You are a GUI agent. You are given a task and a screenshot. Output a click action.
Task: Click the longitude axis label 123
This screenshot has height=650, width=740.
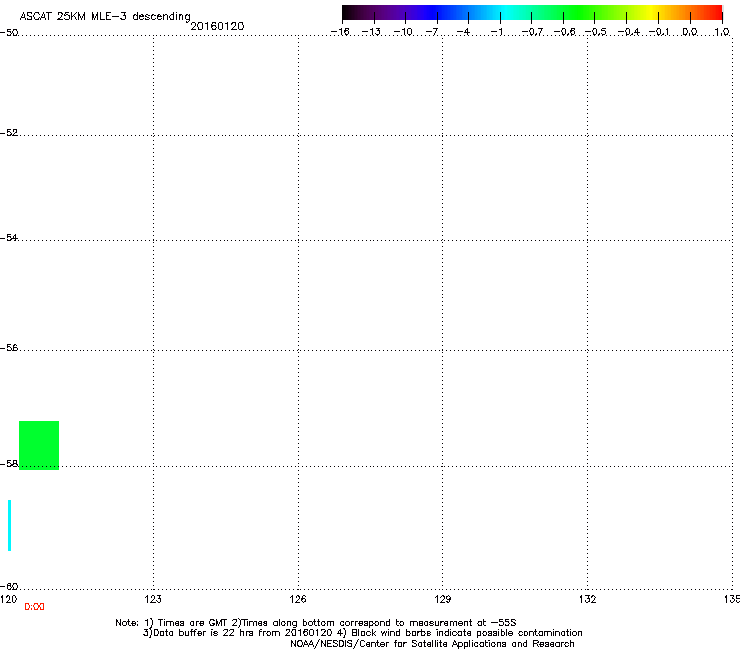tap(153, 599)
